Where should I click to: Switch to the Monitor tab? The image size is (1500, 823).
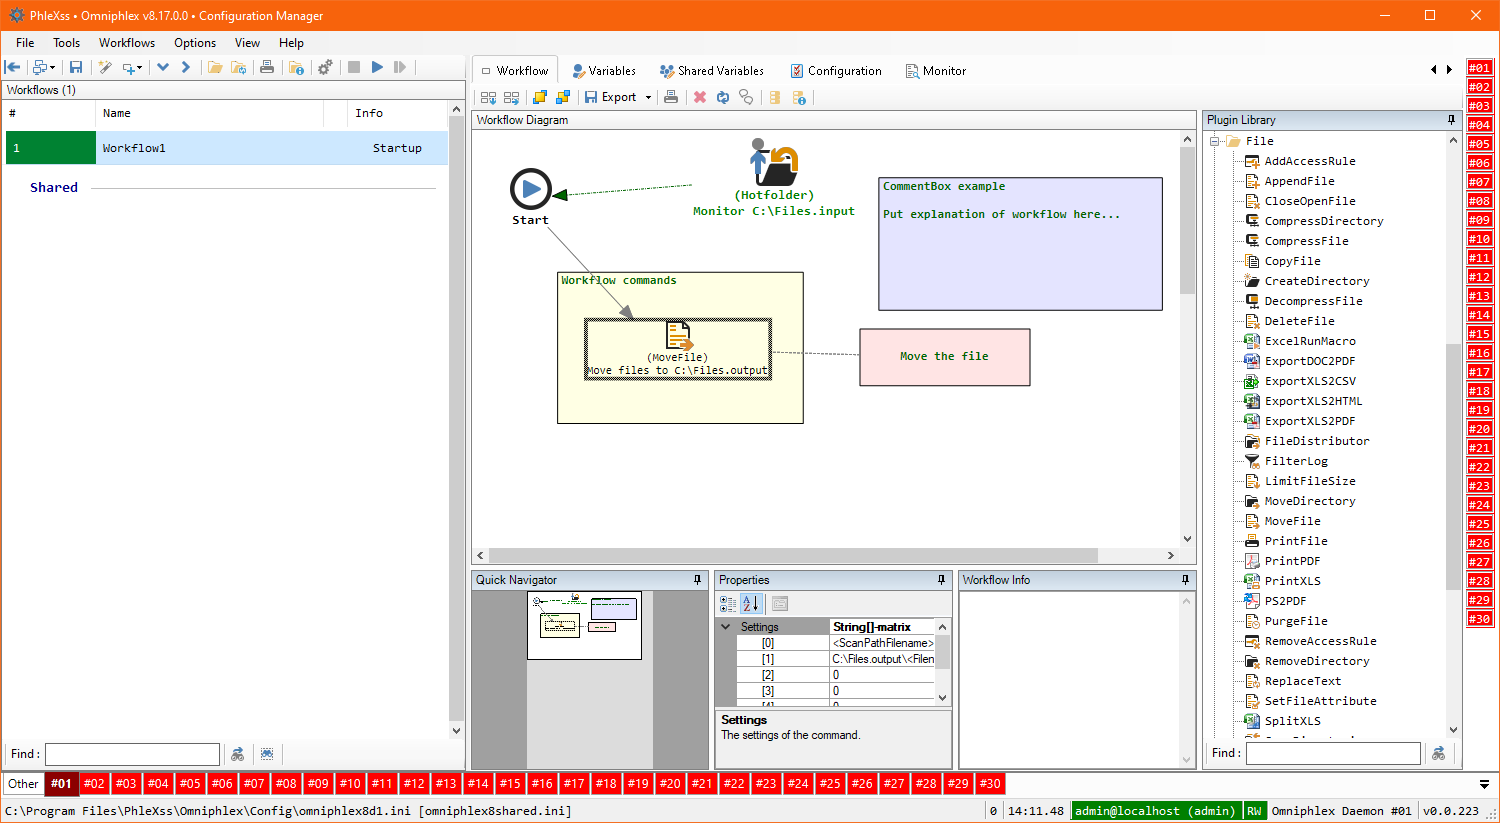pos(936,71)
